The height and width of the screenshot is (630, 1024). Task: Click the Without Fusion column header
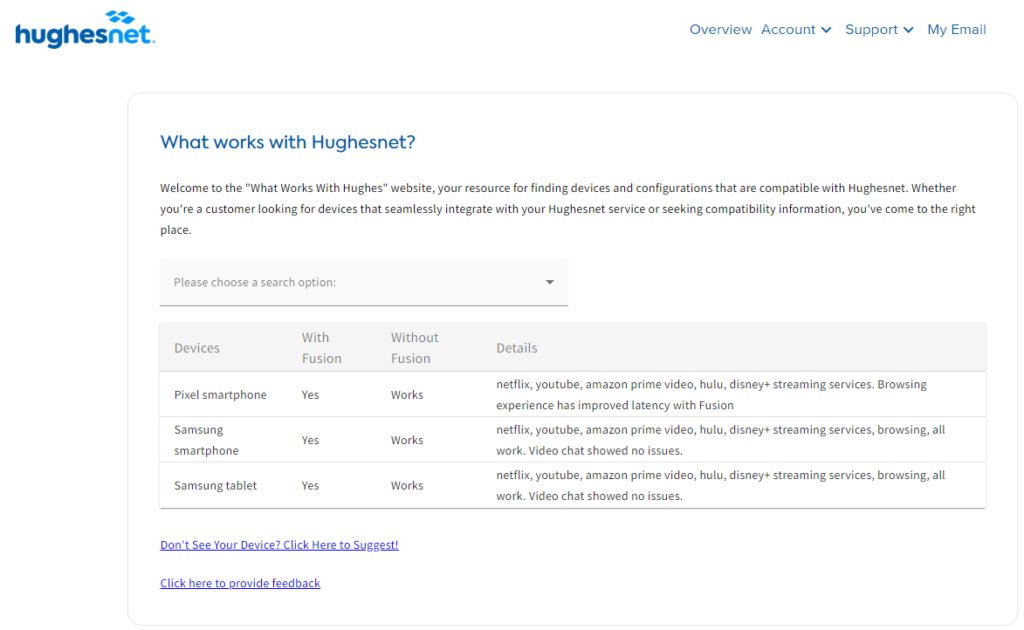(414, 348)
